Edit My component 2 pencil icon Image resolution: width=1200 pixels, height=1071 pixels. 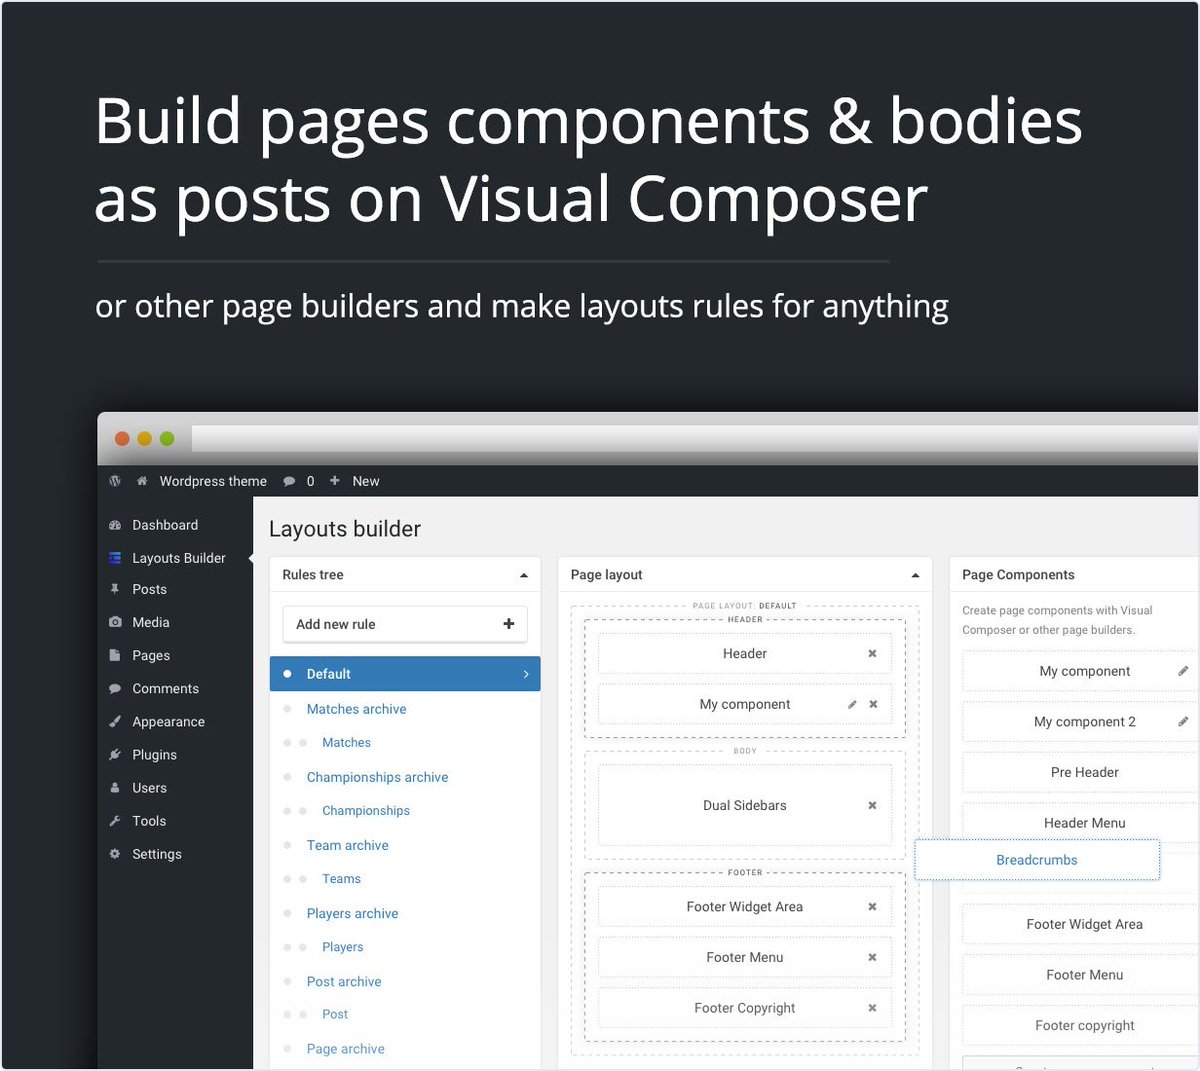[x=1183, y=721]
